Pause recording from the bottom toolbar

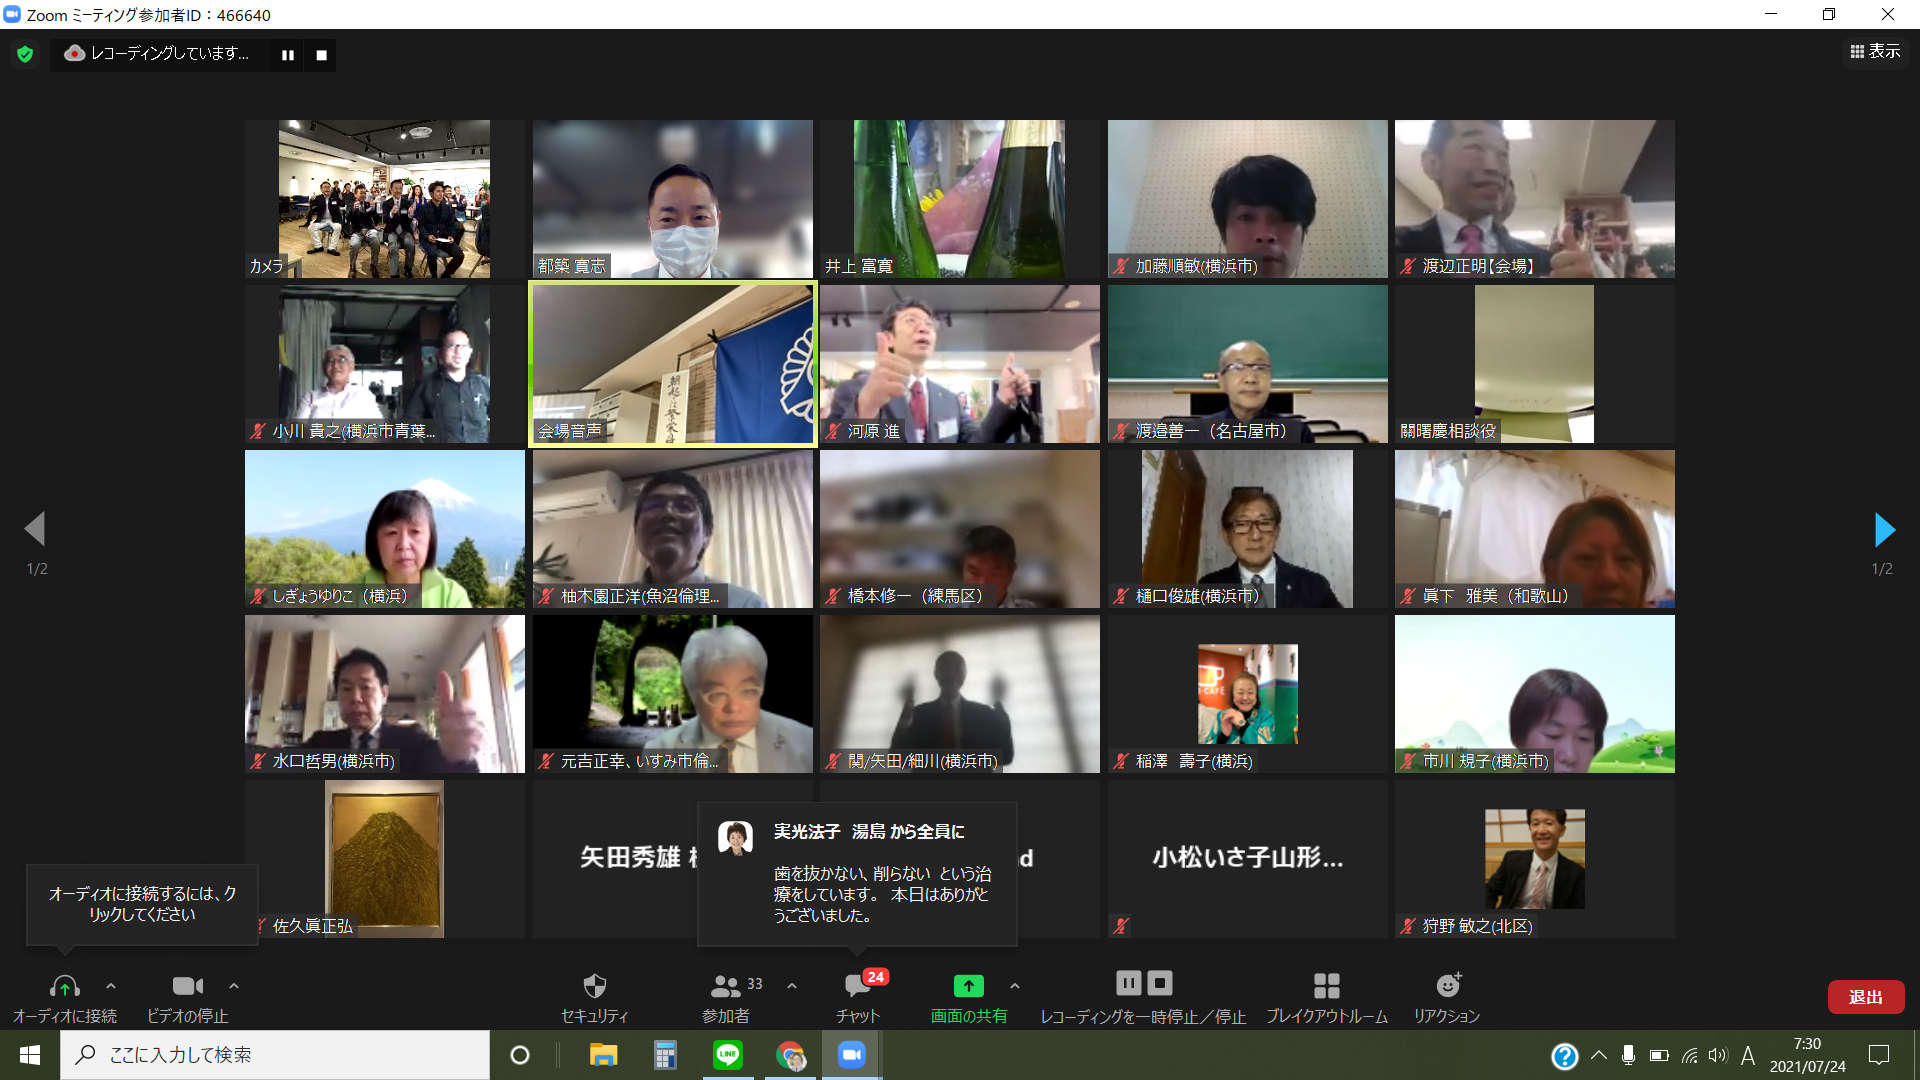tap(1128, 984)
